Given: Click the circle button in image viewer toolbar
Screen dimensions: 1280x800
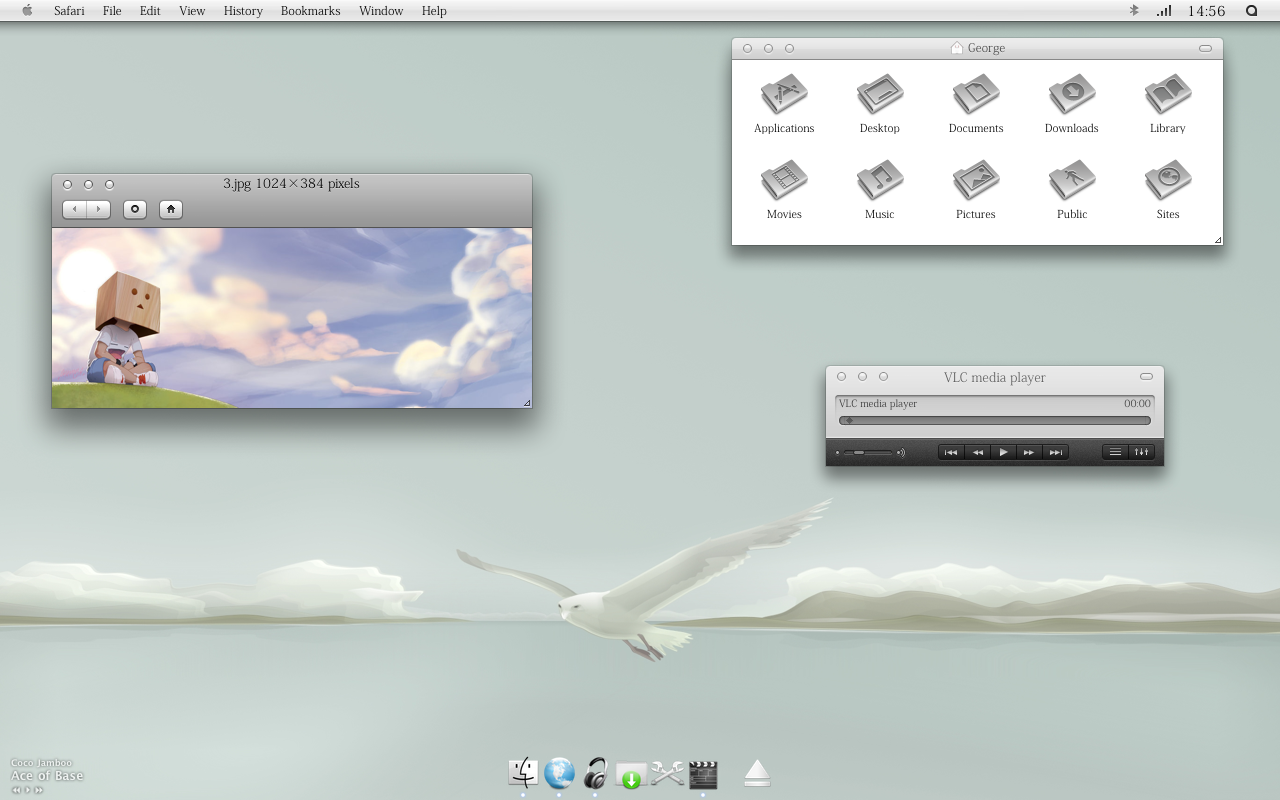Looking at the screenshot, I should [135, 209].
